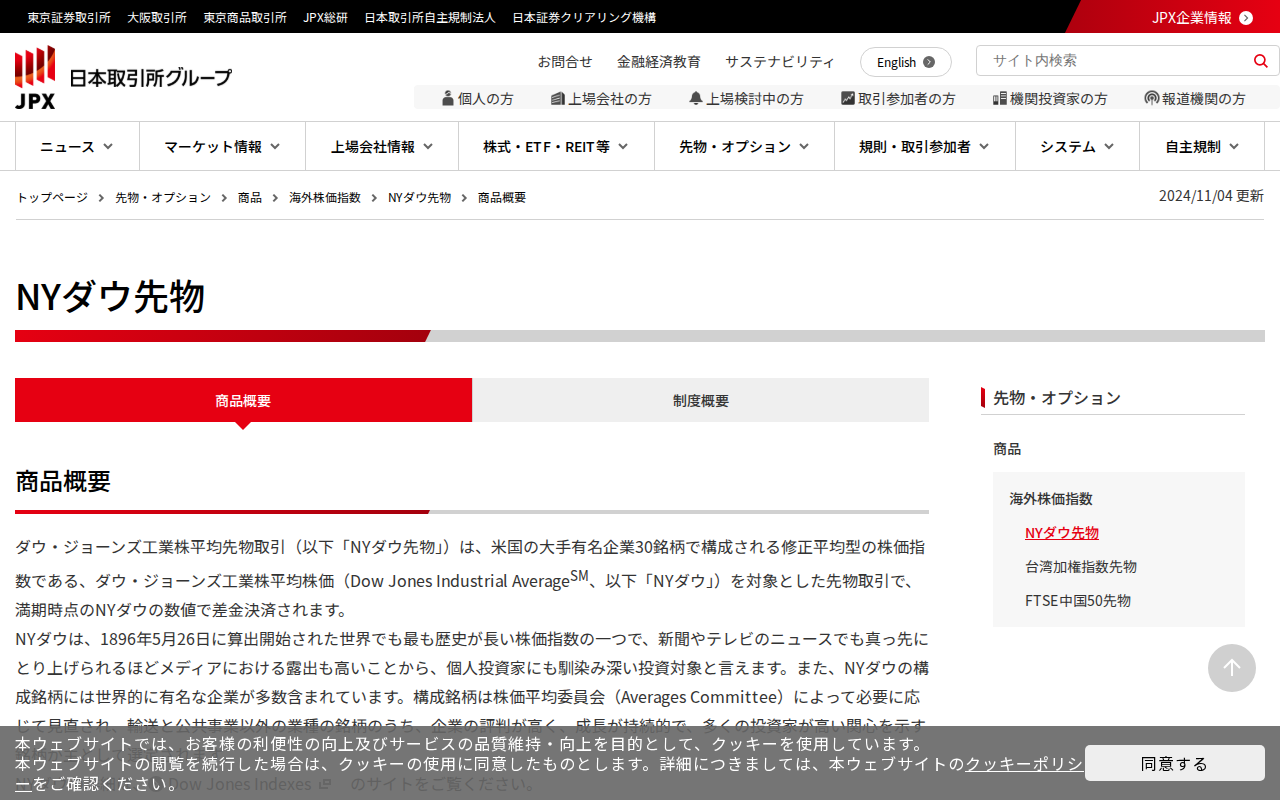Switch language with the English button
Screen dimensions: 1280x800
pos(906,62)
